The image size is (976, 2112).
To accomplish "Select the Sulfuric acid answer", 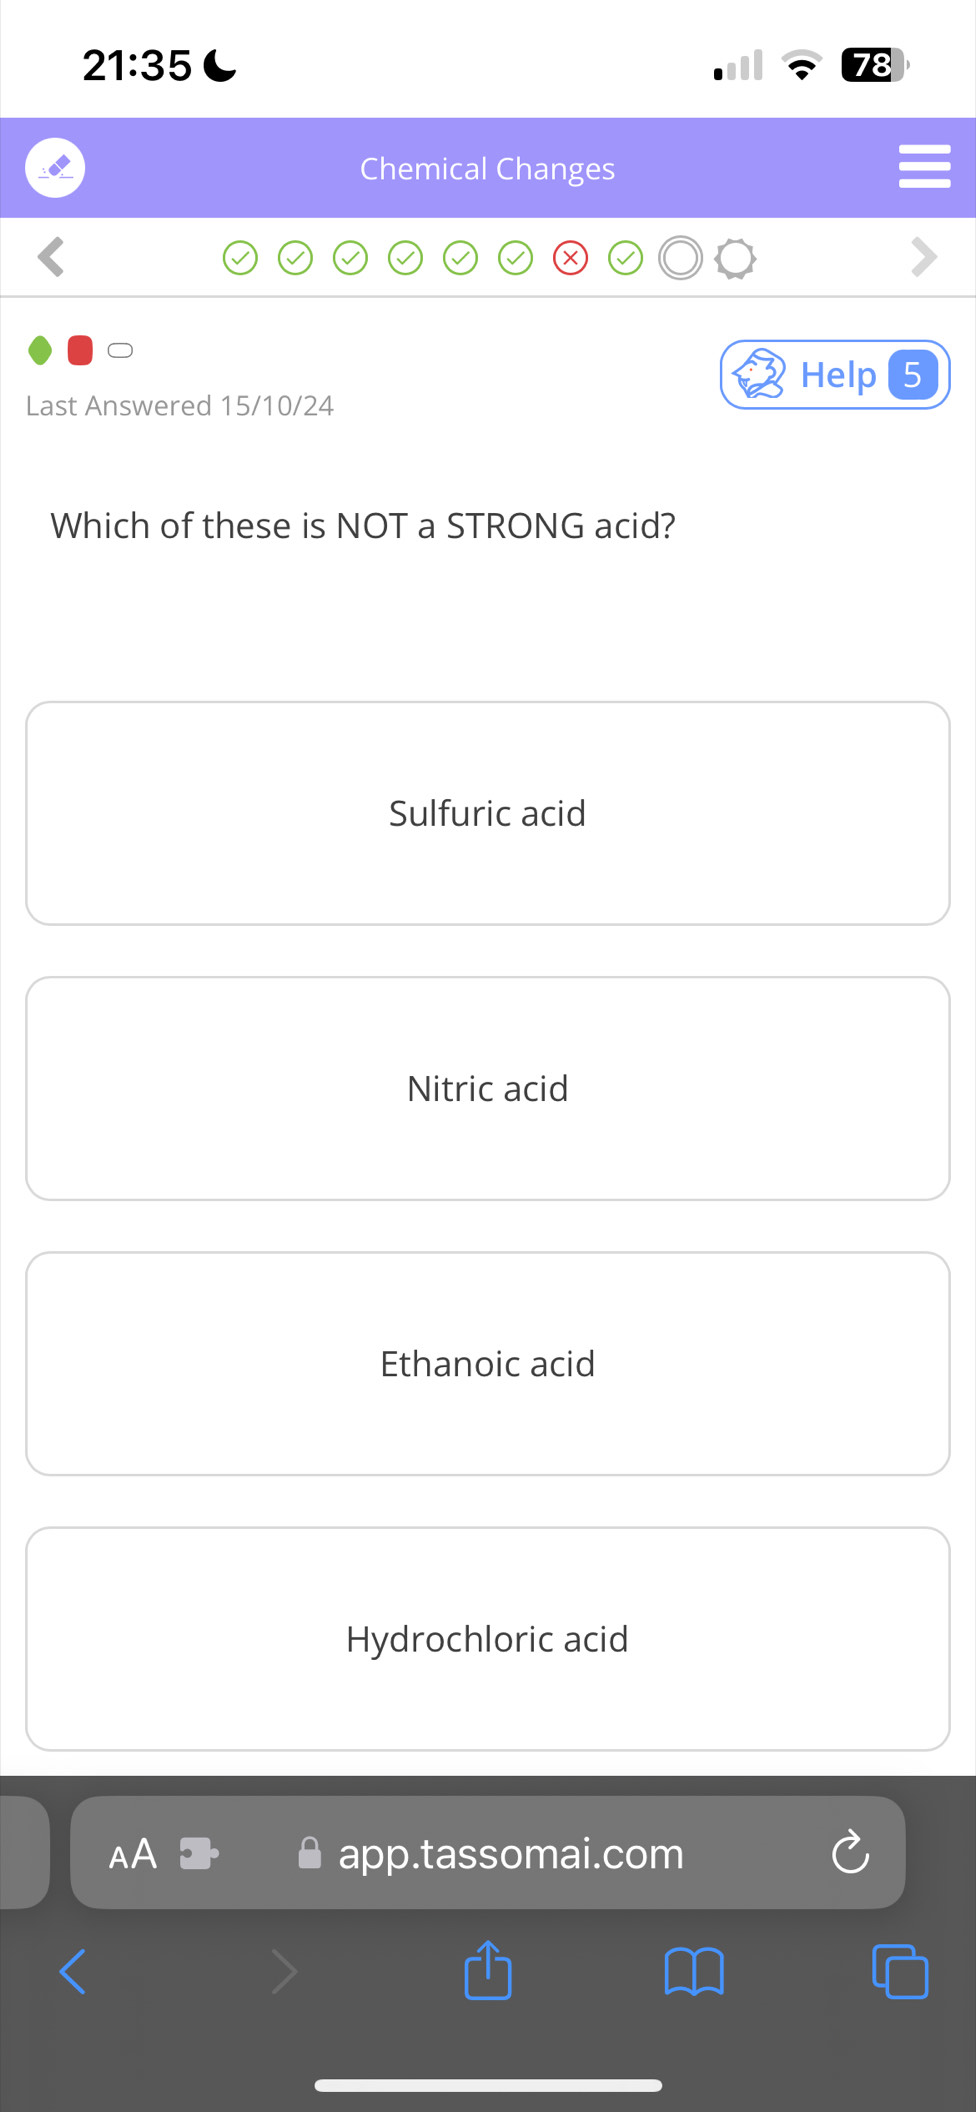I will [488, 813].
